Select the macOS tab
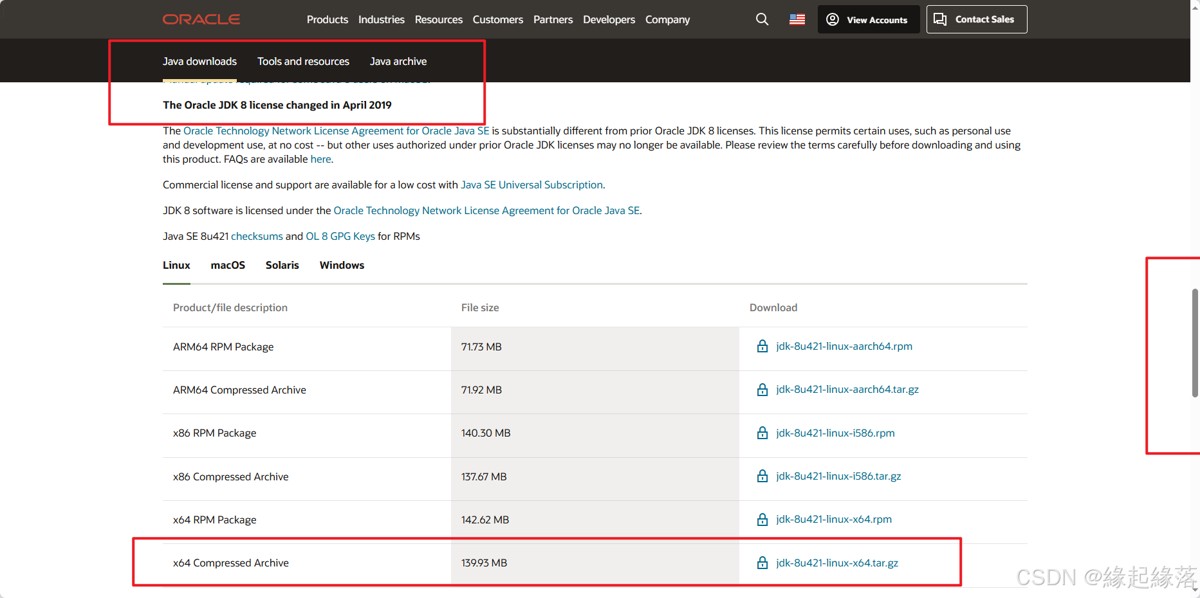Viewport: 1200px width, 598px height. point(228,265)
